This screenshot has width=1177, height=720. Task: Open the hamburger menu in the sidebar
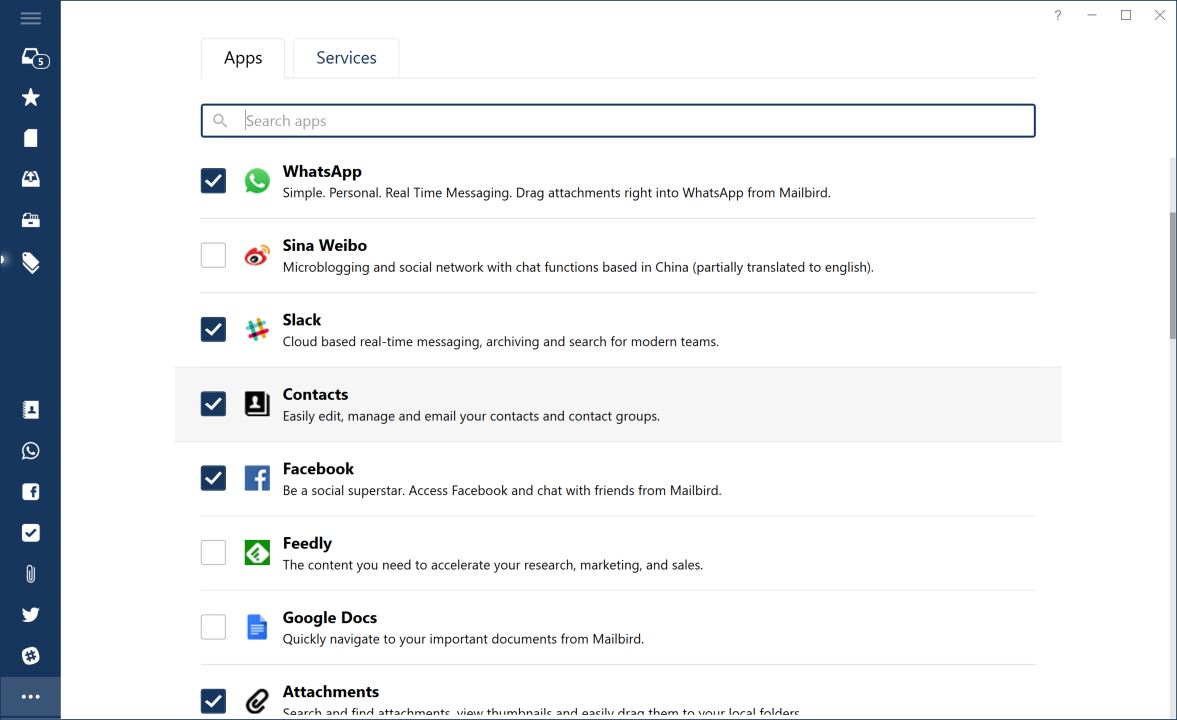pyautogui.click(x=31, y=18)
